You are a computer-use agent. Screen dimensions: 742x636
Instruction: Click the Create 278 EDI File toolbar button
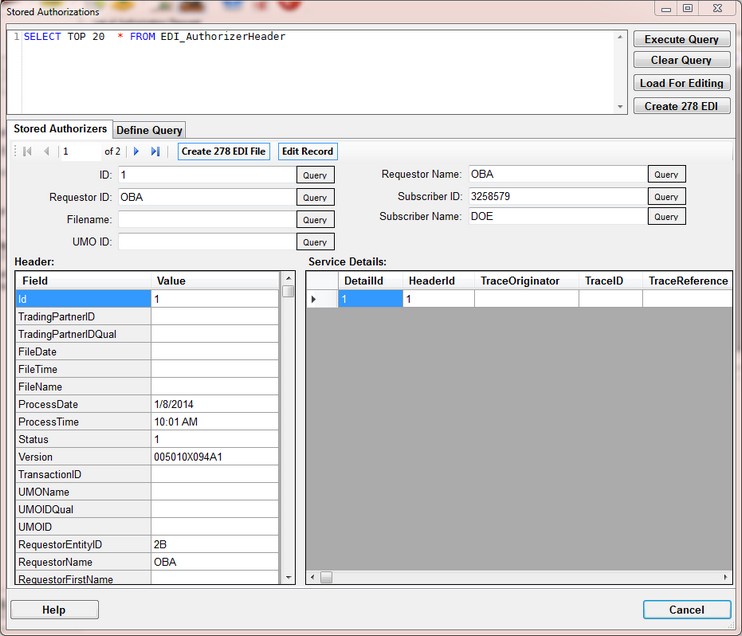224,151
